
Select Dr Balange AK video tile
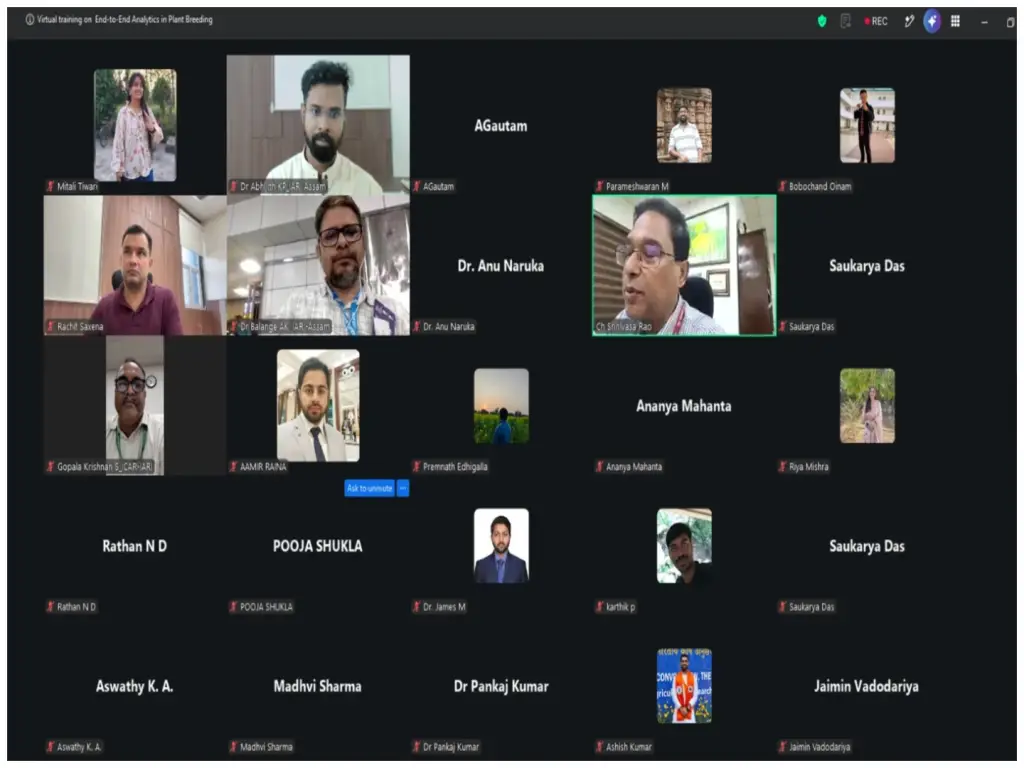click(318, 265)
